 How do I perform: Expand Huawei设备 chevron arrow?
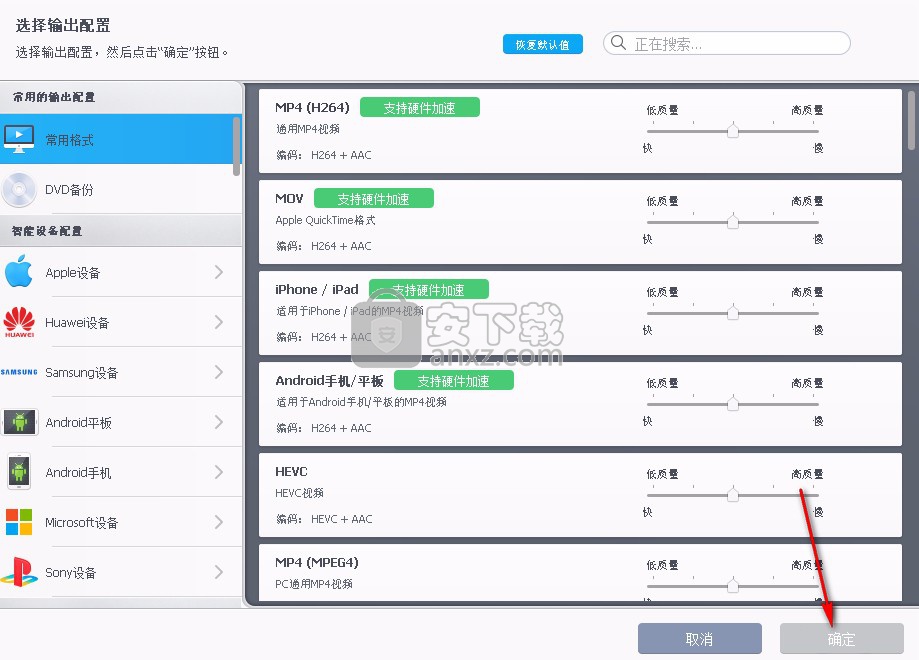pyautogui.click(x=219, y=322)
